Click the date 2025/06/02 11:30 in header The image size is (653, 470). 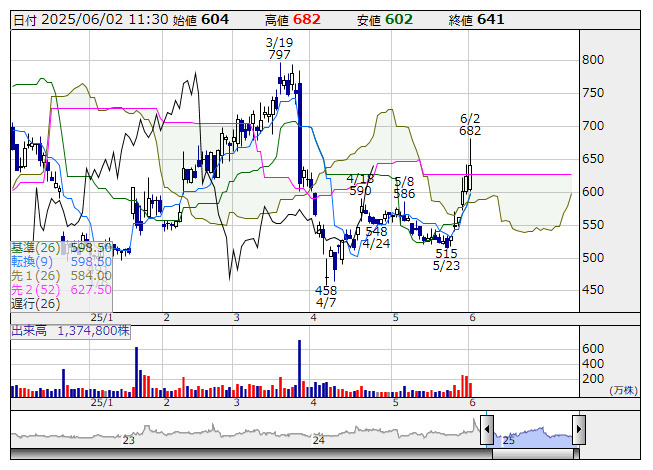click(105, 20)
